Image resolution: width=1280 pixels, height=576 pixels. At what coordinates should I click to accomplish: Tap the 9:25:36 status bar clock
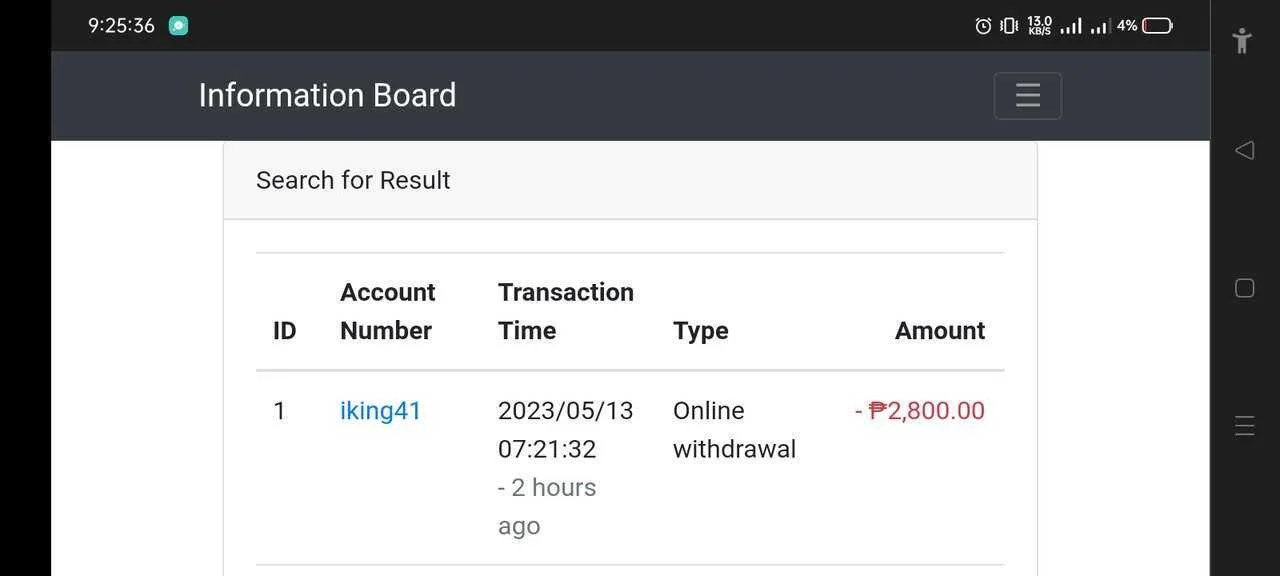(x=122, y=26)
